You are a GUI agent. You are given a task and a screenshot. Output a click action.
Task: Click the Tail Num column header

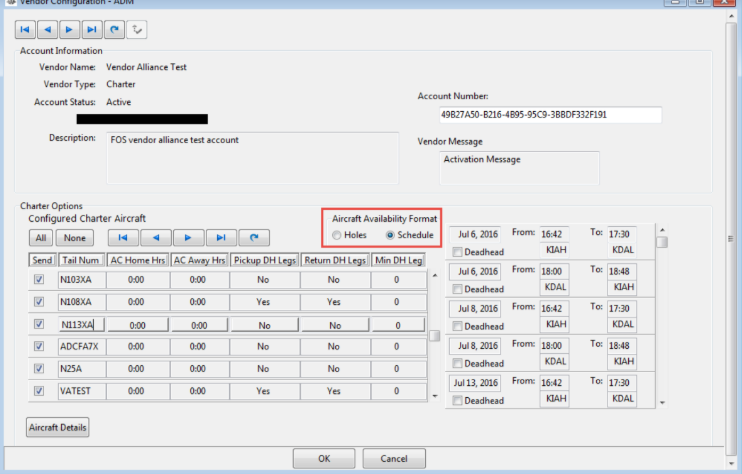point(79,261)
